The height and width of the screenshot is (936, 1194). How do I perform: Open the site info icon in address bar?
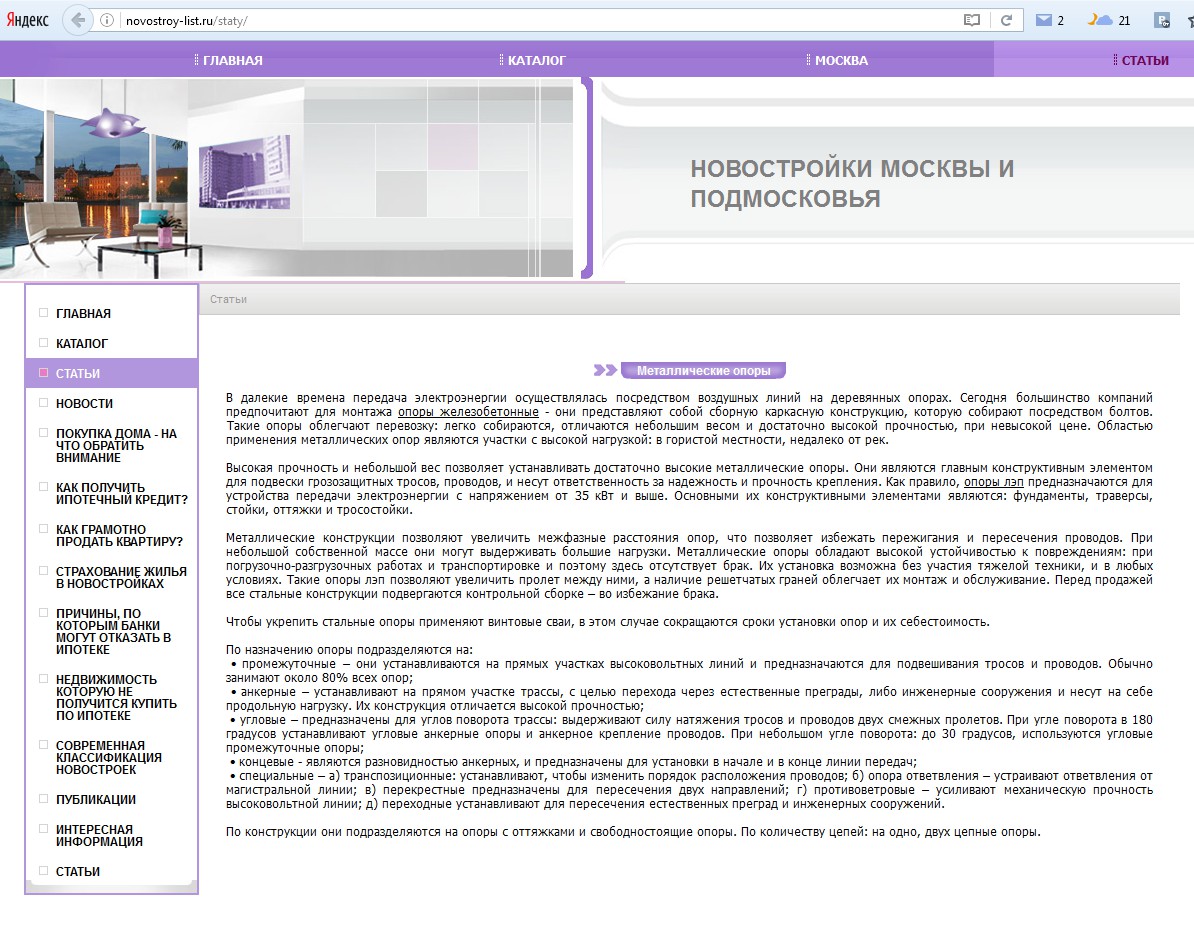coord(107,21)
